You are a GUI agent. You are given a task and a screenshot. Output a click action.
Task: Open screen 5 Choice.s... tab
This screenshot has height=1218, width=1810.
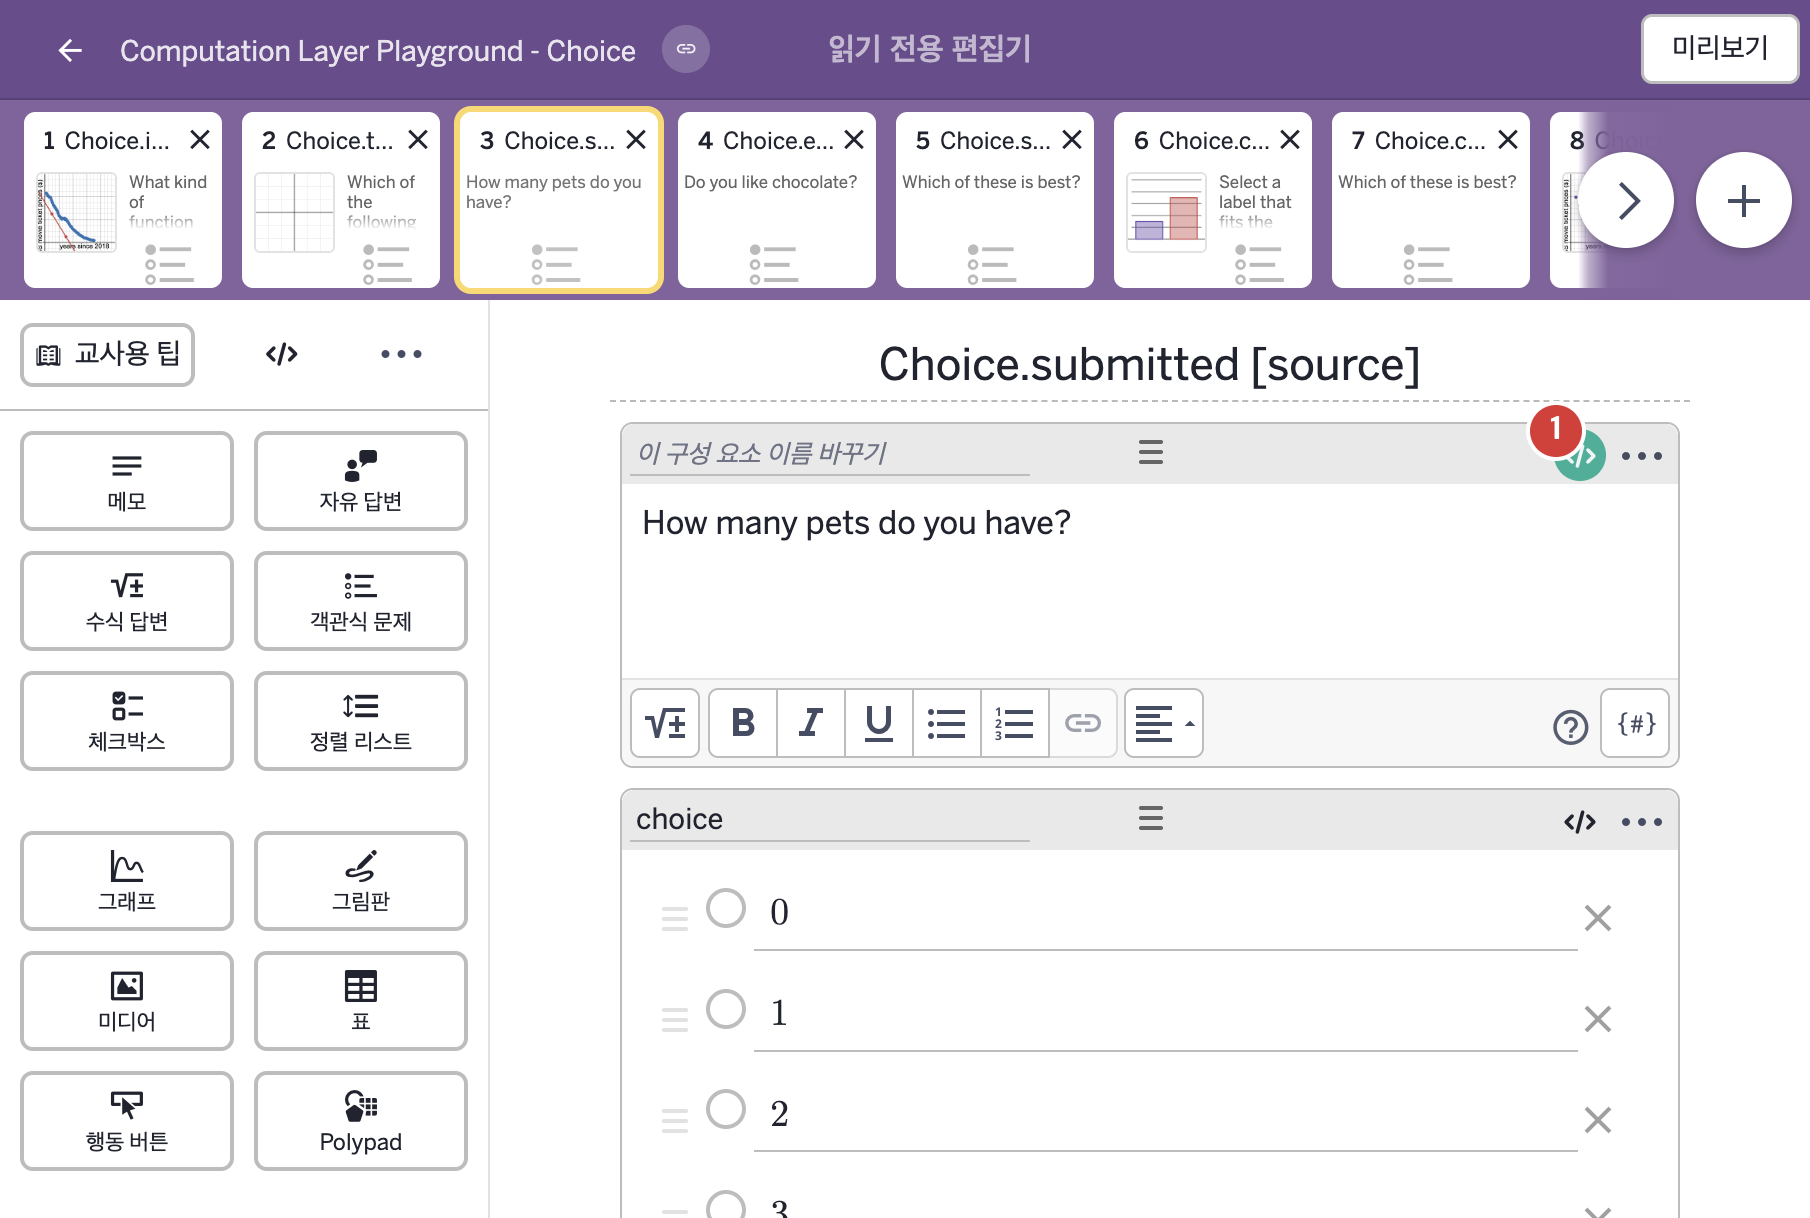(995, 200)
